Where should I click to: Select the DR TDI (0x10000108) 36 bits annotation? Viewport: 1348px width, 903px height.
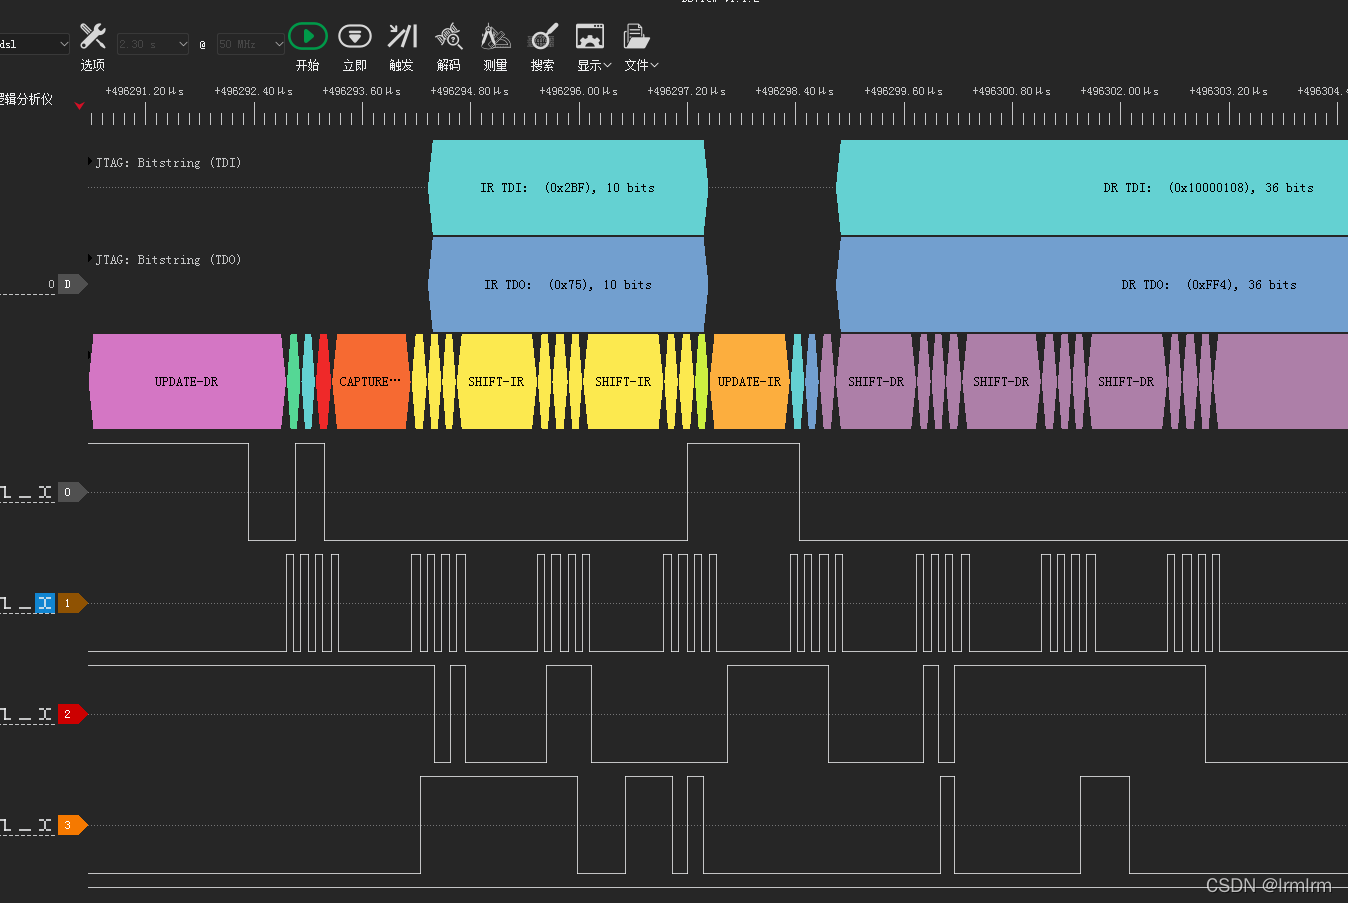[1092, 187]
